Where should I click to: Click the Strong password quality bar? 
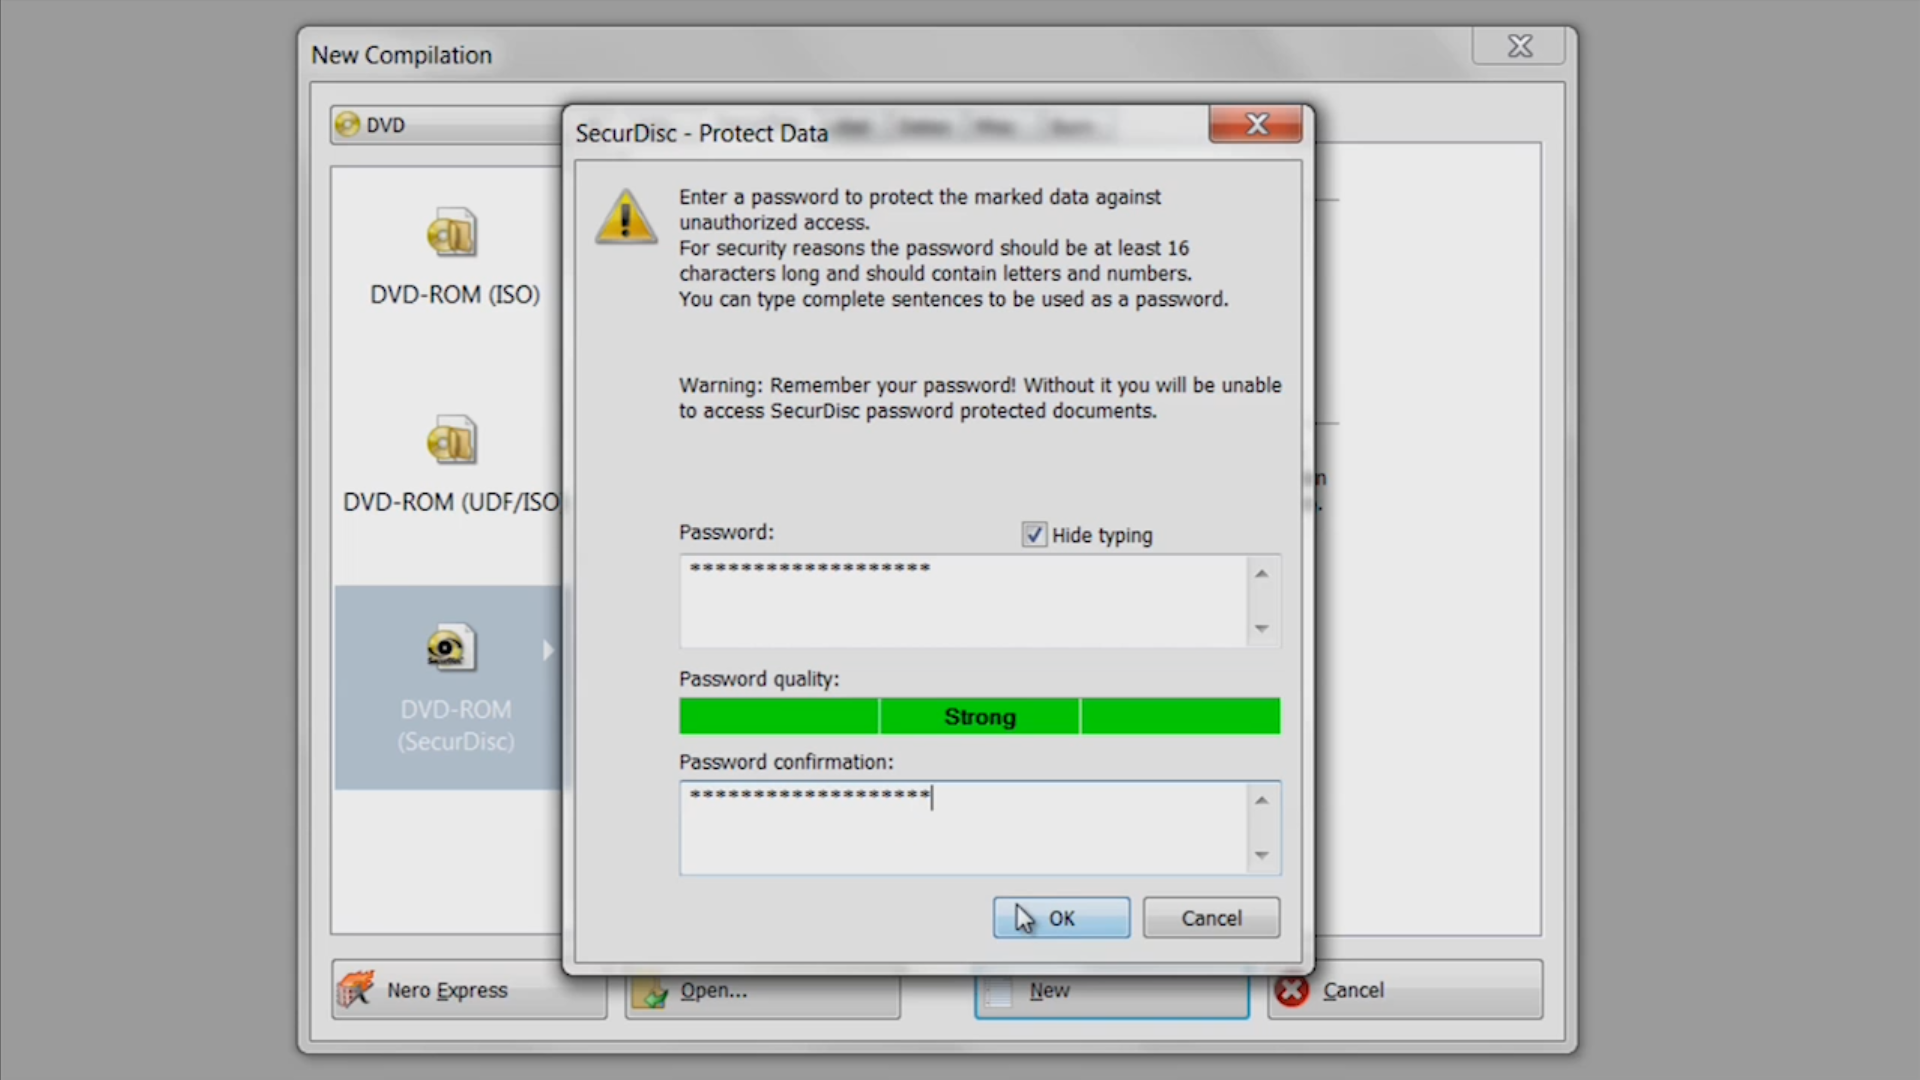click(979, 717)
